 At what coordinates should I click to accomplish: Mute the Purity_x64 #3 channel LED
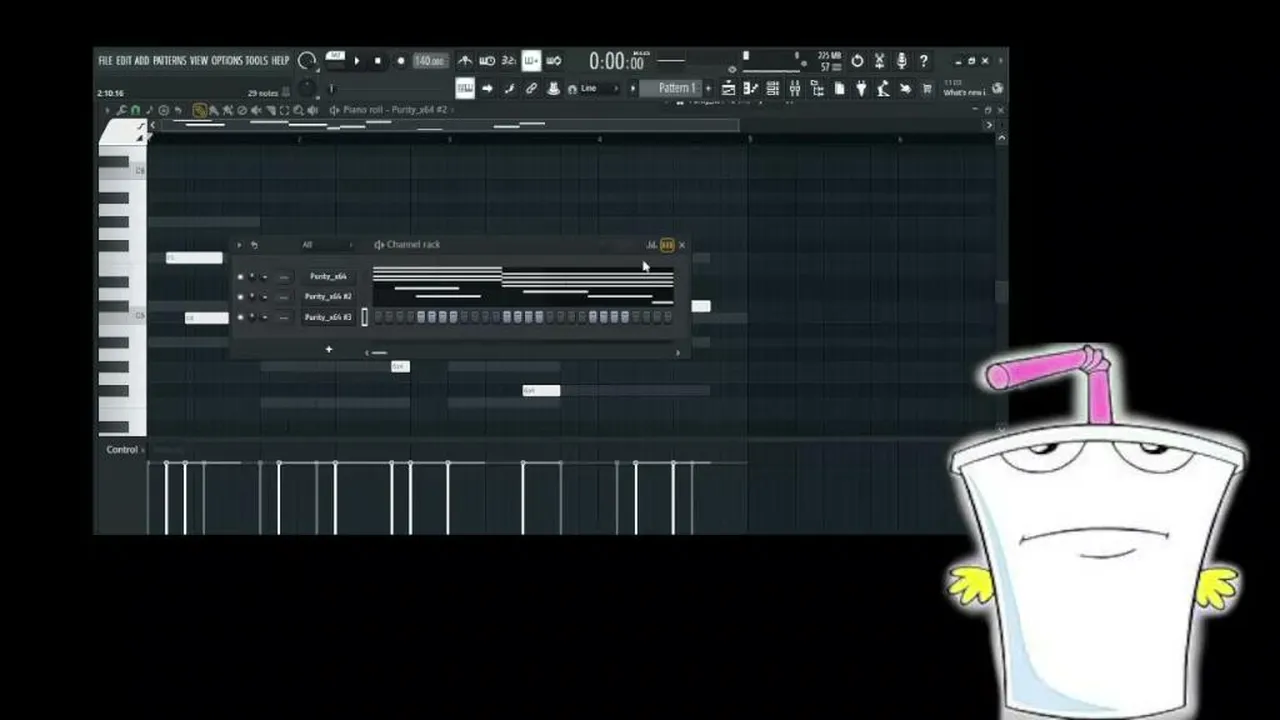pyautogui.click(x=240, y=317)
